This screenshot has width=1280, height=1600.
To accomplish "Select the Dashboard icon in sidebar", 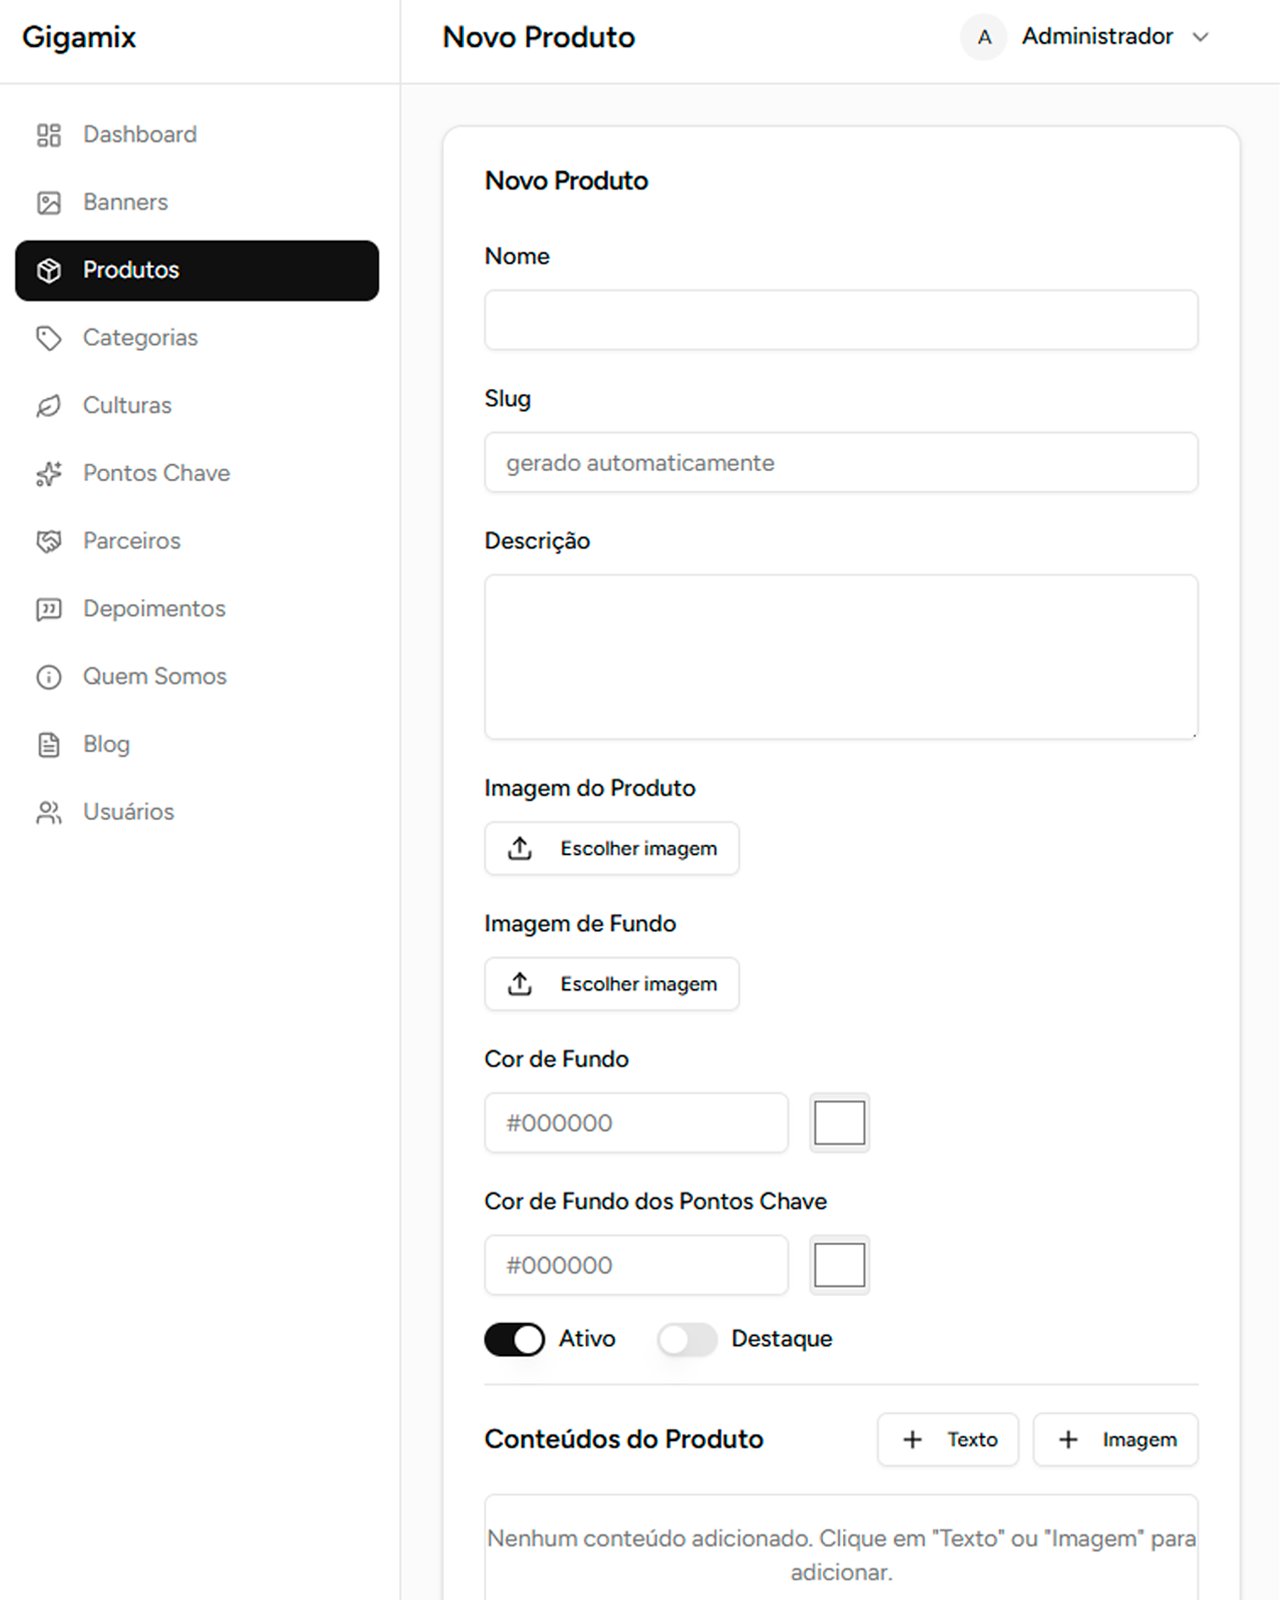I will (x=47, y=134).
